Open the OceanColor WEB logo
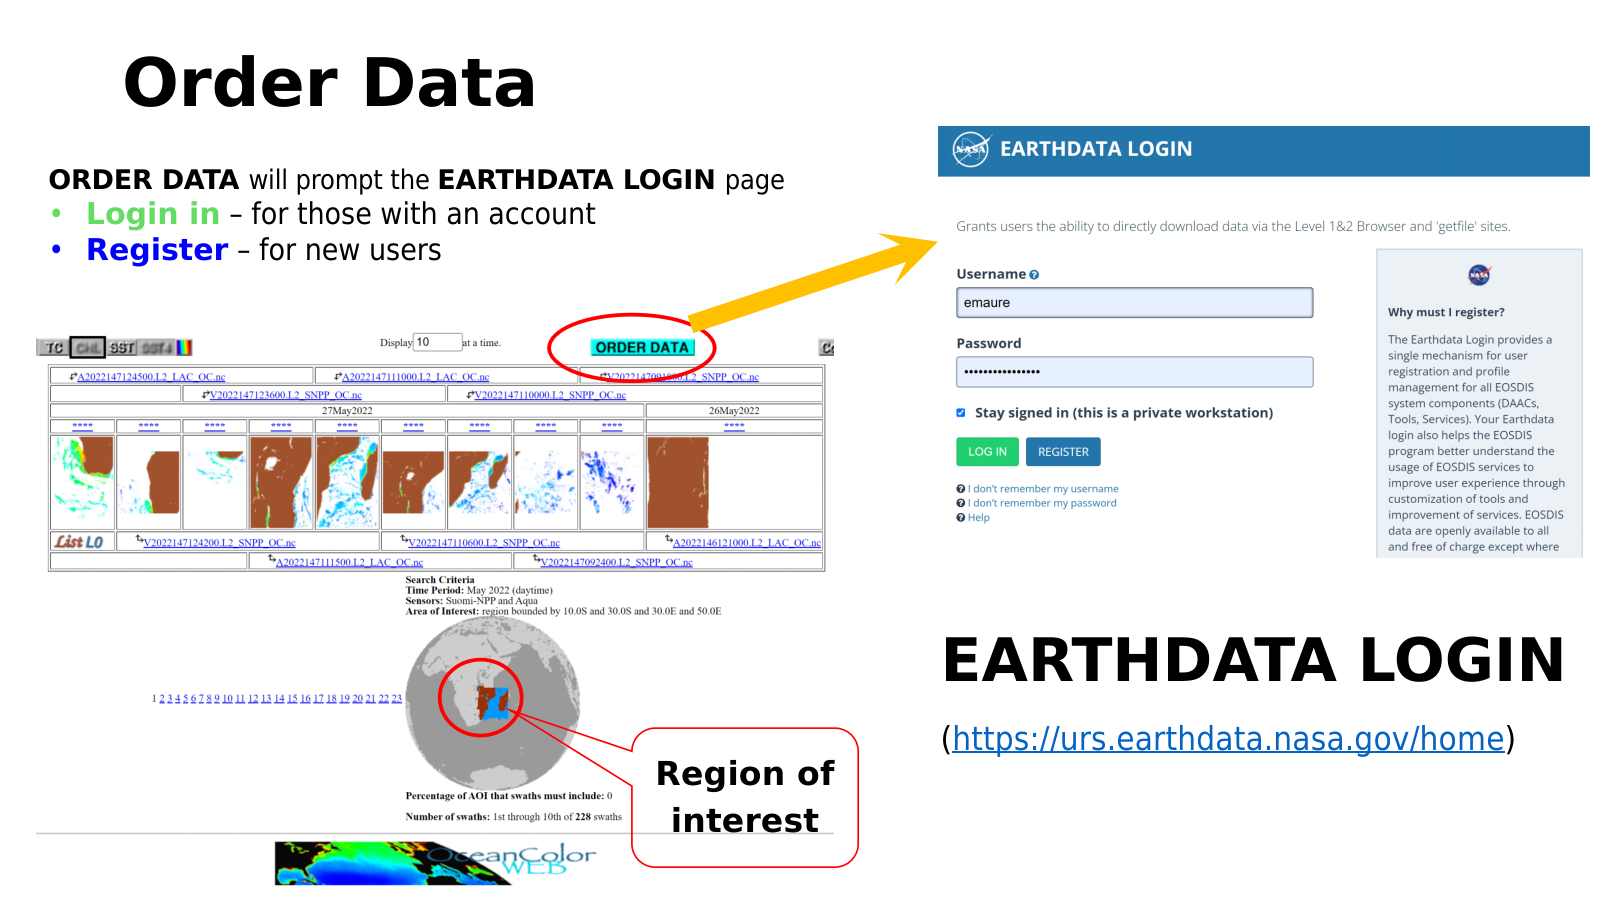The height and width of the screenshot is (900, 1600). pyautogui.click(x=436, y=863)
